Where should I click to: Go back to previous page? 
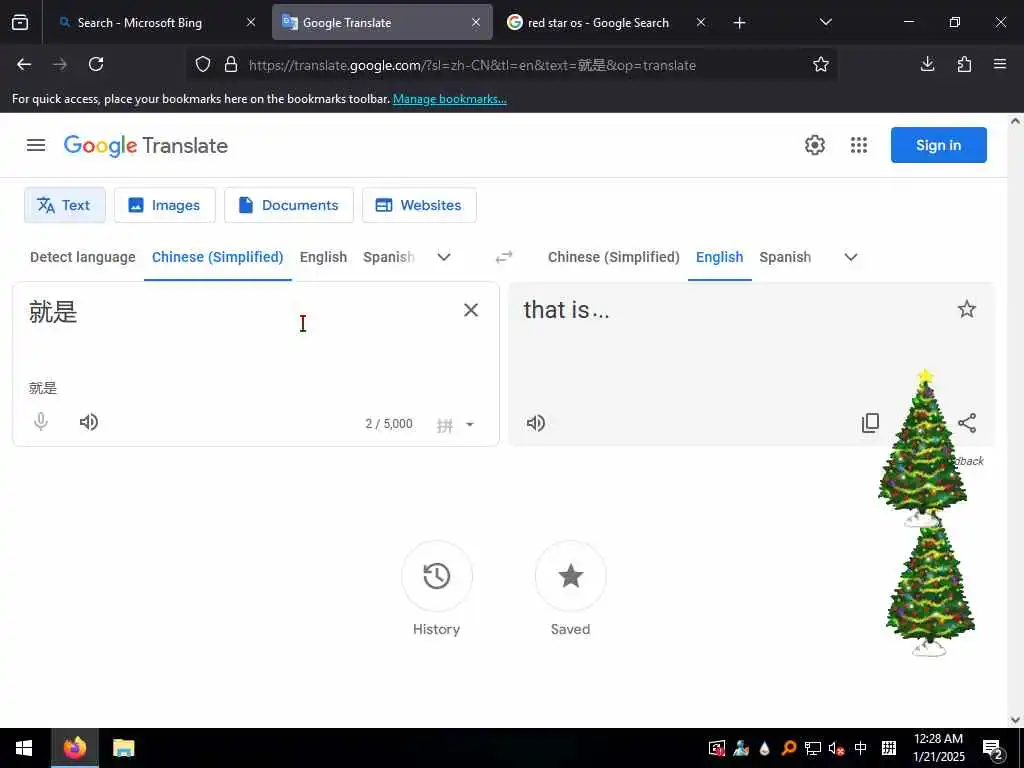[x=24, y=64]
